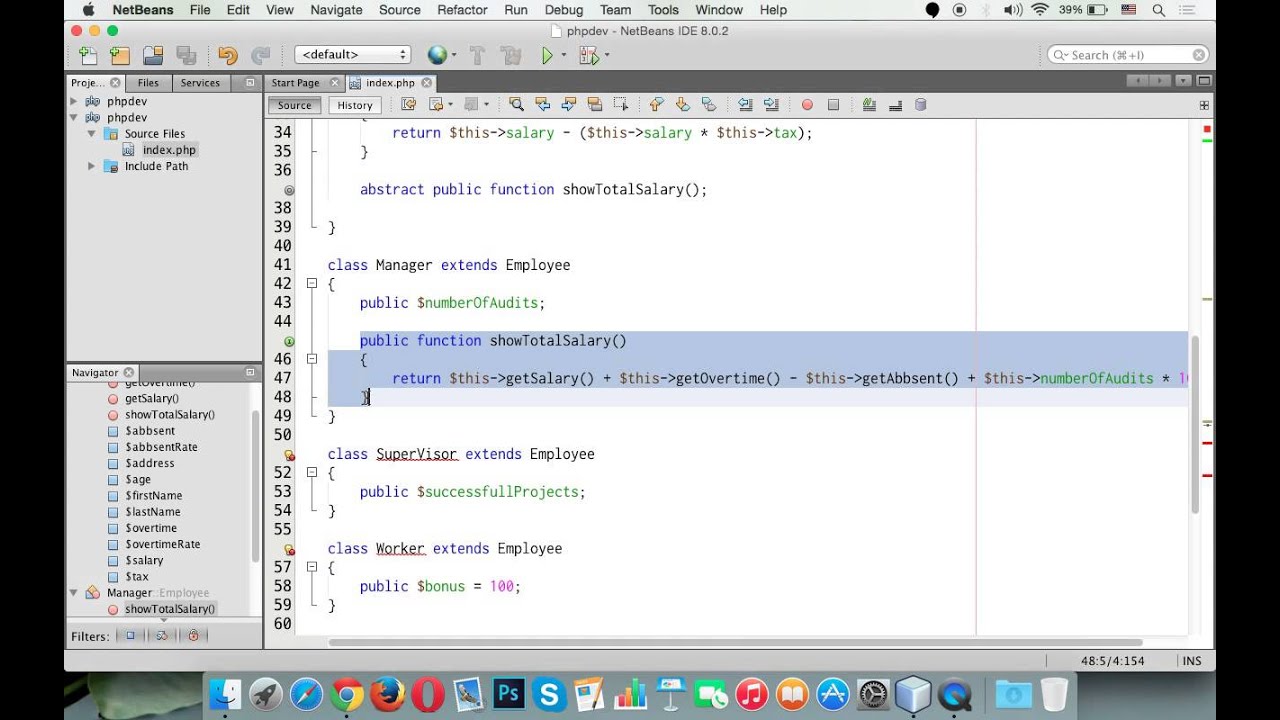Open the Navigate menu
The width and height of the screenshot is (1280, 720).
[x=336, y=10]
